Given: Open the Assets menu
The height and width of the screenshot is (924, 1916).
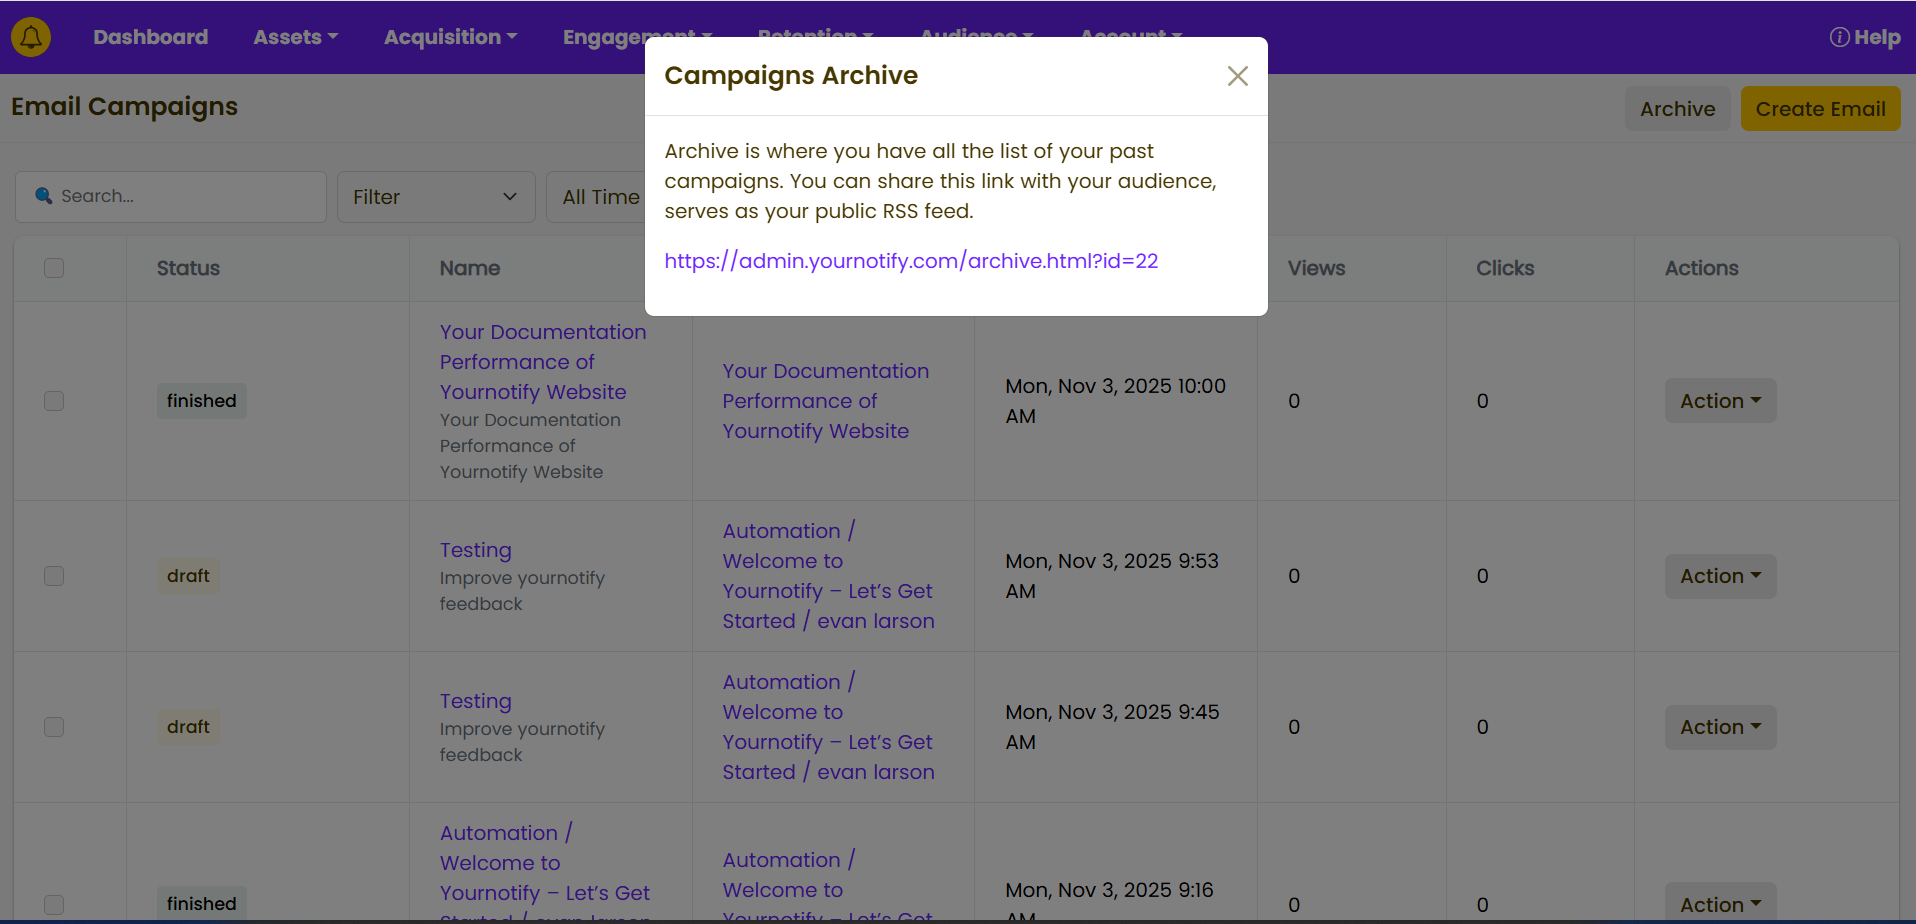Looking at the screenshot, I should point(295,37).
